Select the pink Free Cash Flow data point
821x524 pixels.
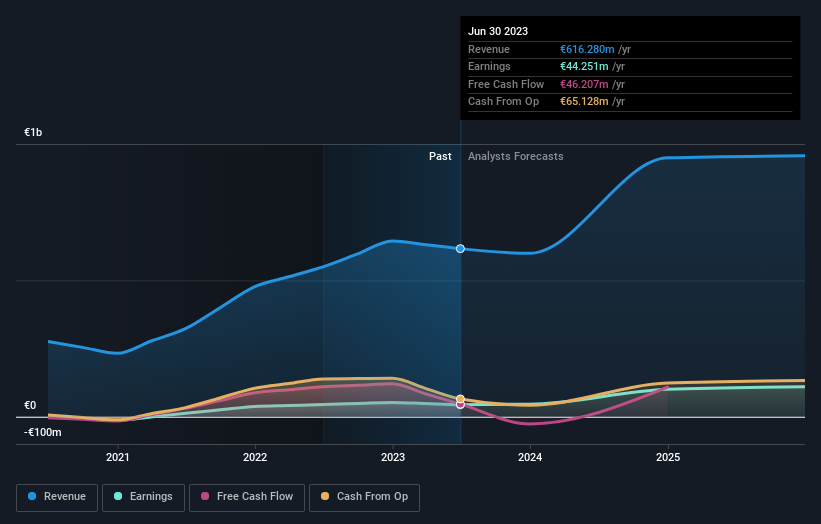click(460, 405)
